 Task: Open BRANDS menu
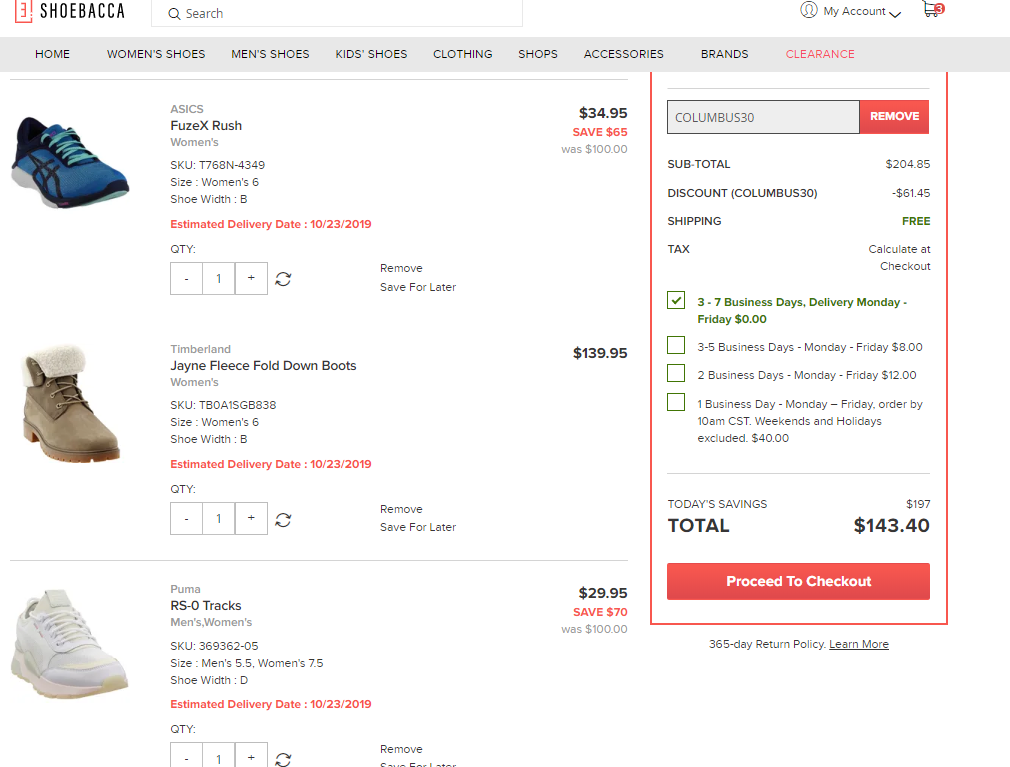pos(725,54)
